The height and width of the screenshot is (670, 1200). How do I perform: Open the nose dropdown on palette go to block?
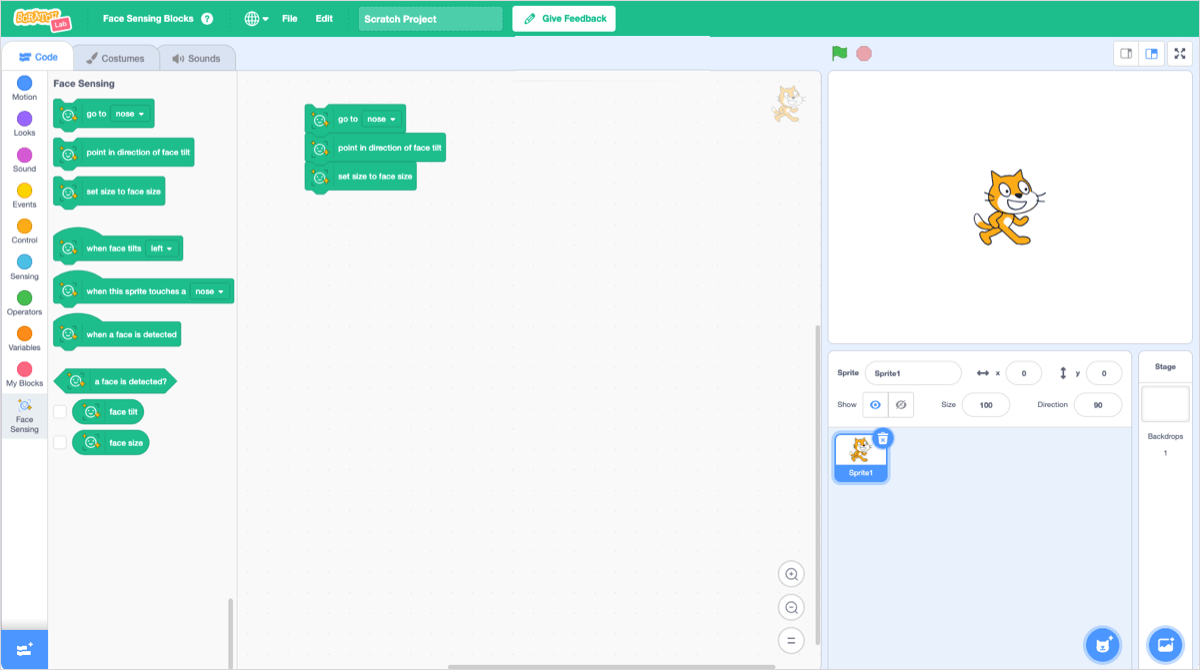coord(130,114)
